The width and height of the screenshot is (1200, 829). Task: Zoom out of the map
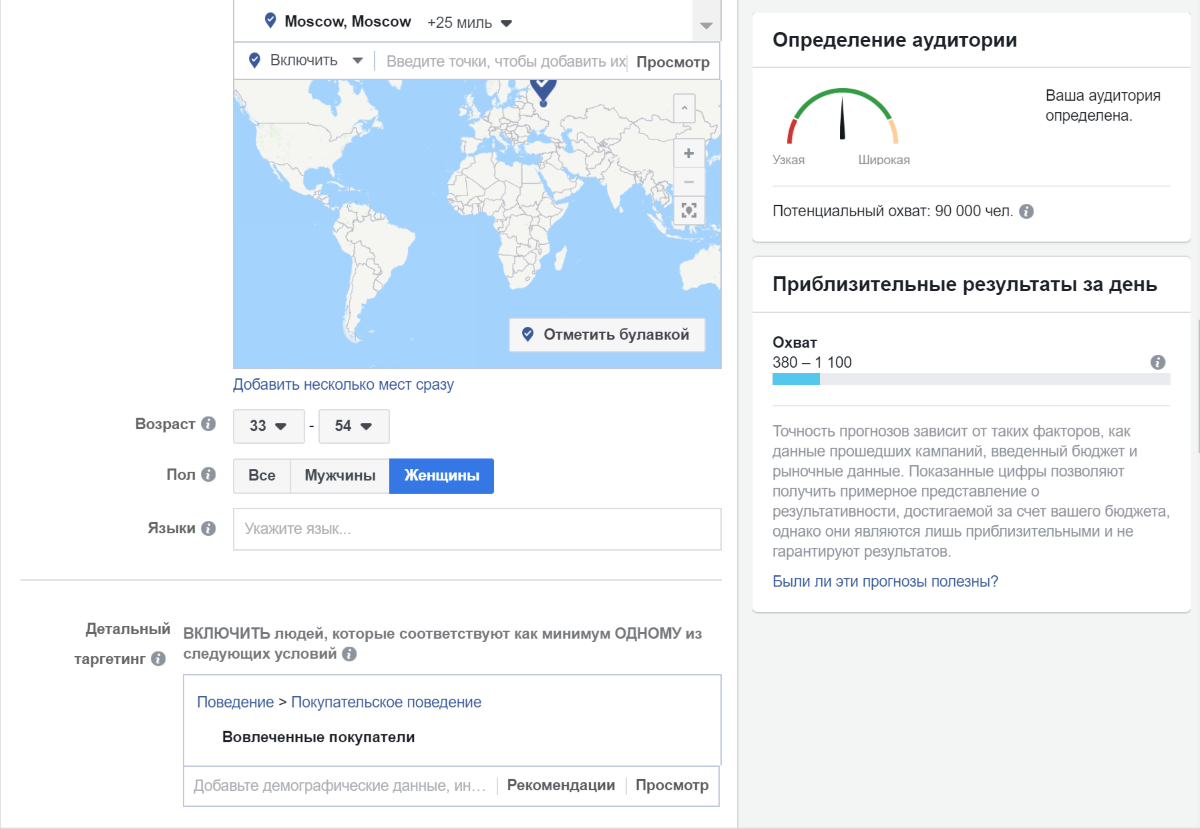coord(688,181)
